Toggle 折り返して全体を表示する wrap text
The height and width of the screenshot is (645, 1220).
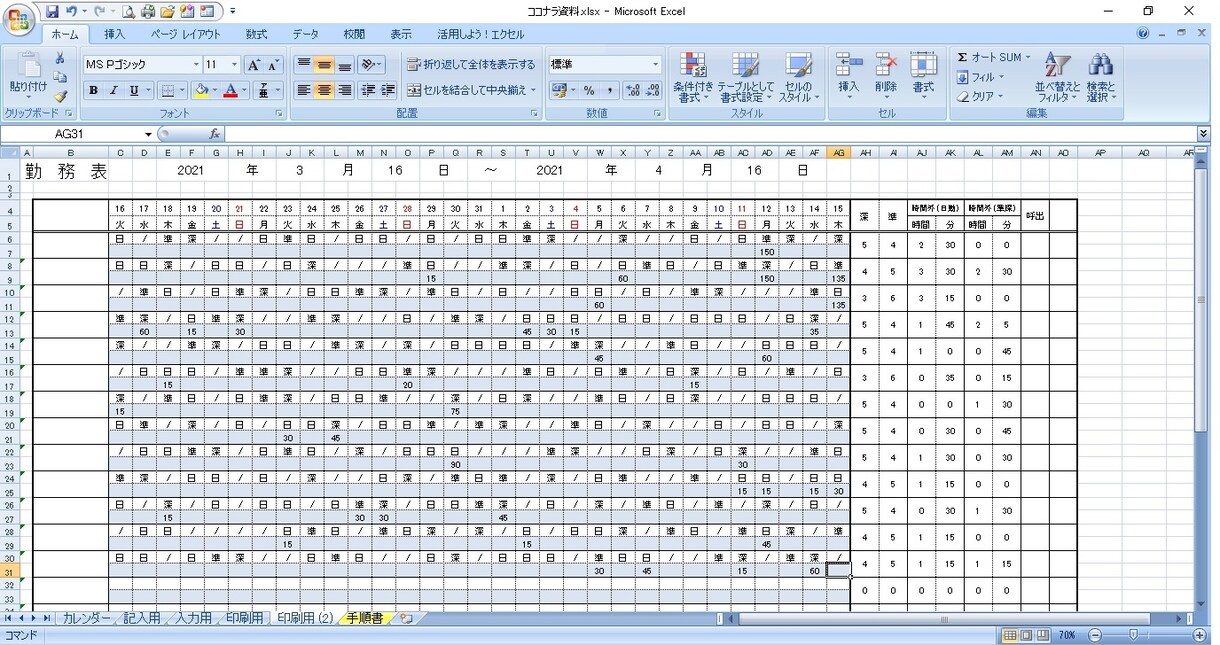point(471,65)
